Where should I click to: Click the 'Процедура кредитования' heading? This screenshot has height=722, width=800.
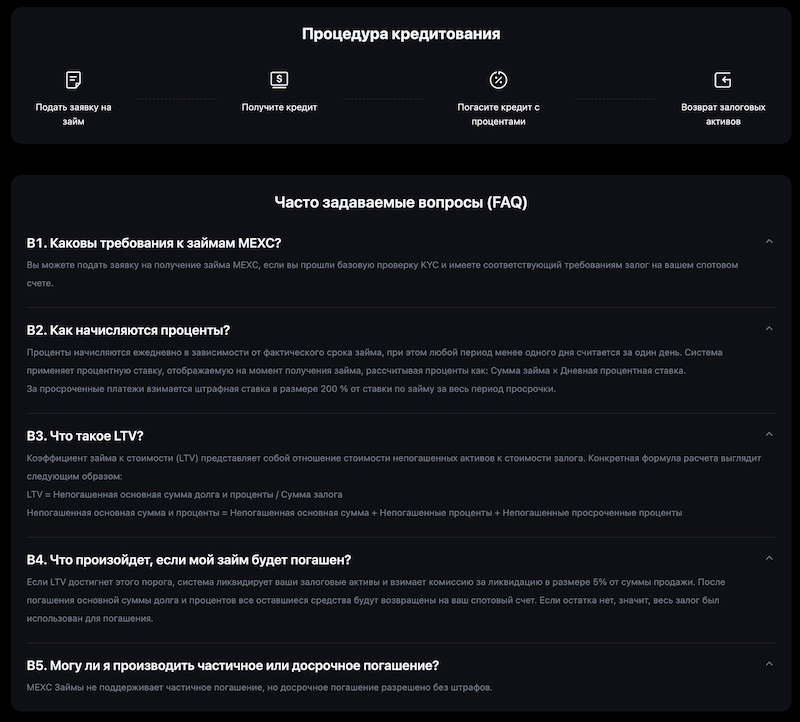coord(400,33)
